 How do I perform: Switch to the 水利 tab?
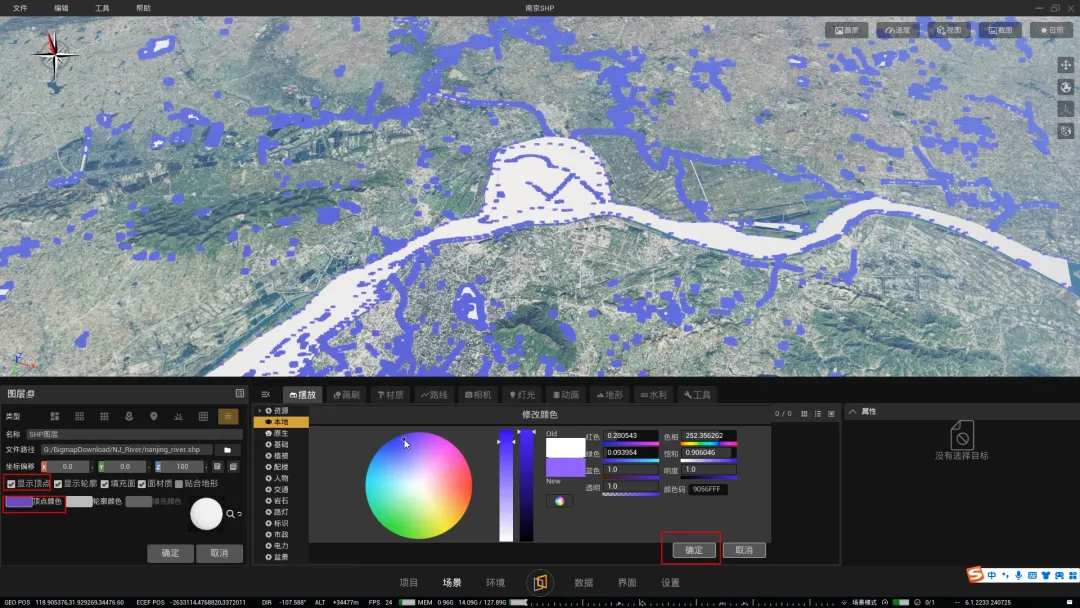click(x=654, y=395)
